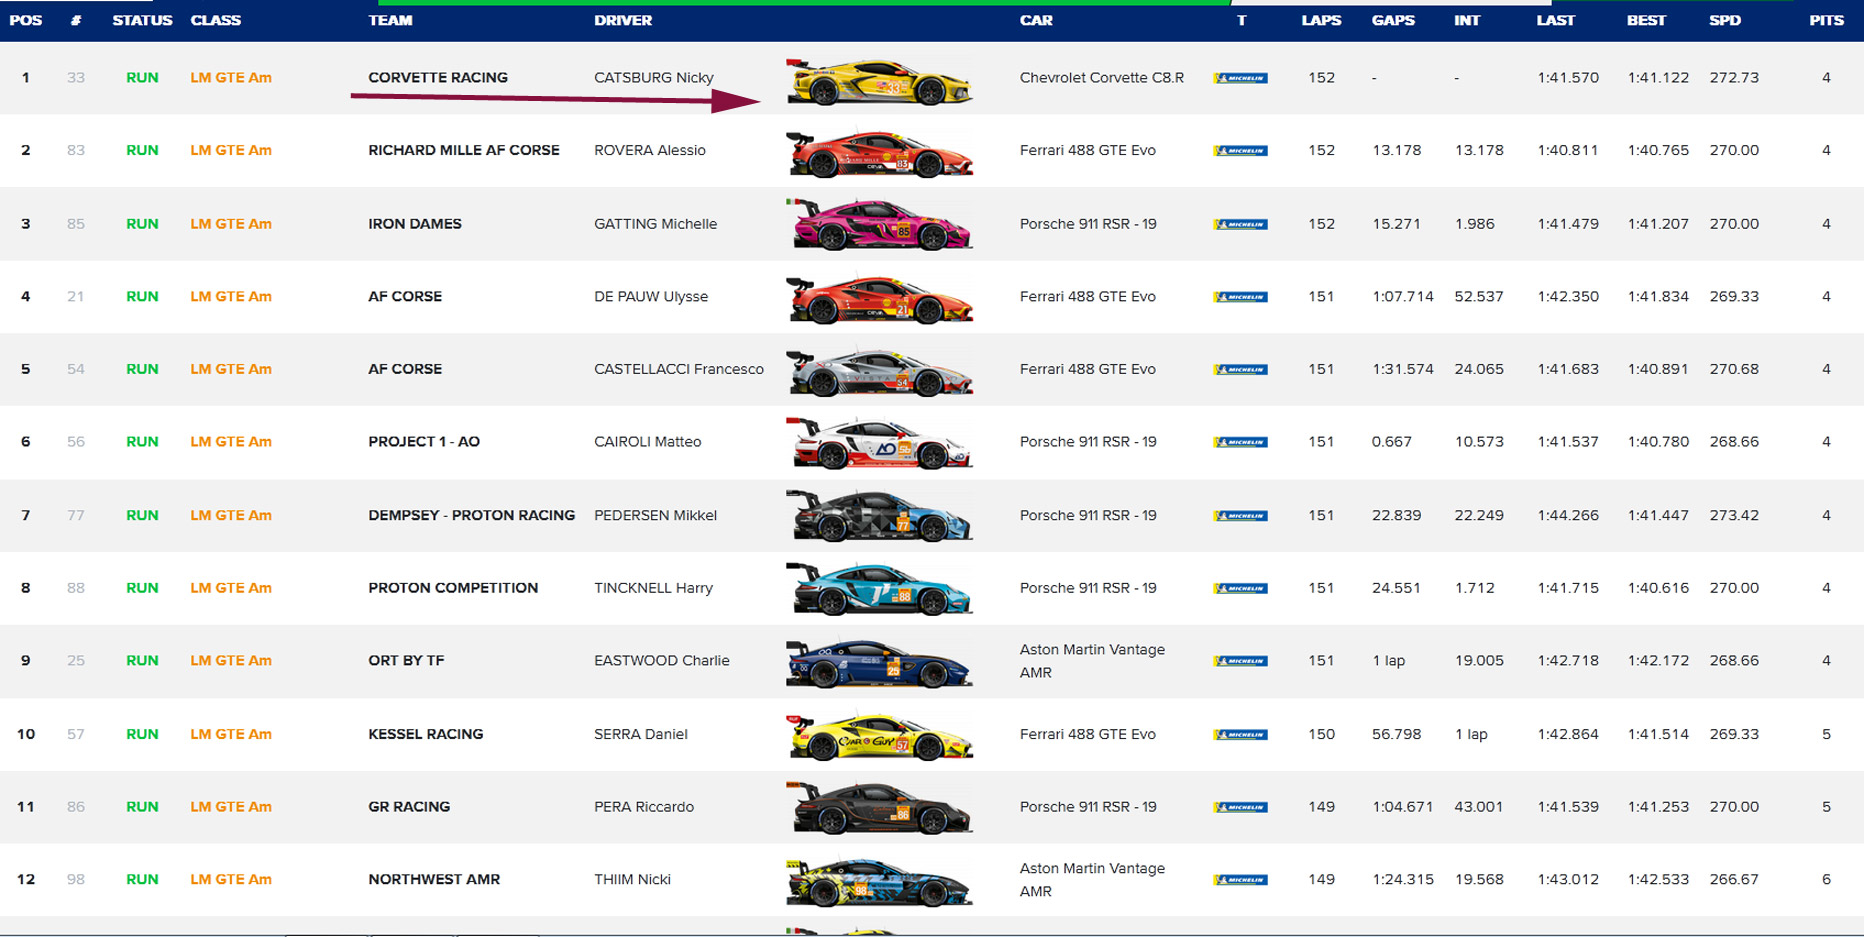Sort by the POS column header
This screenshot has height=937, width=1864.
(25, 20)
